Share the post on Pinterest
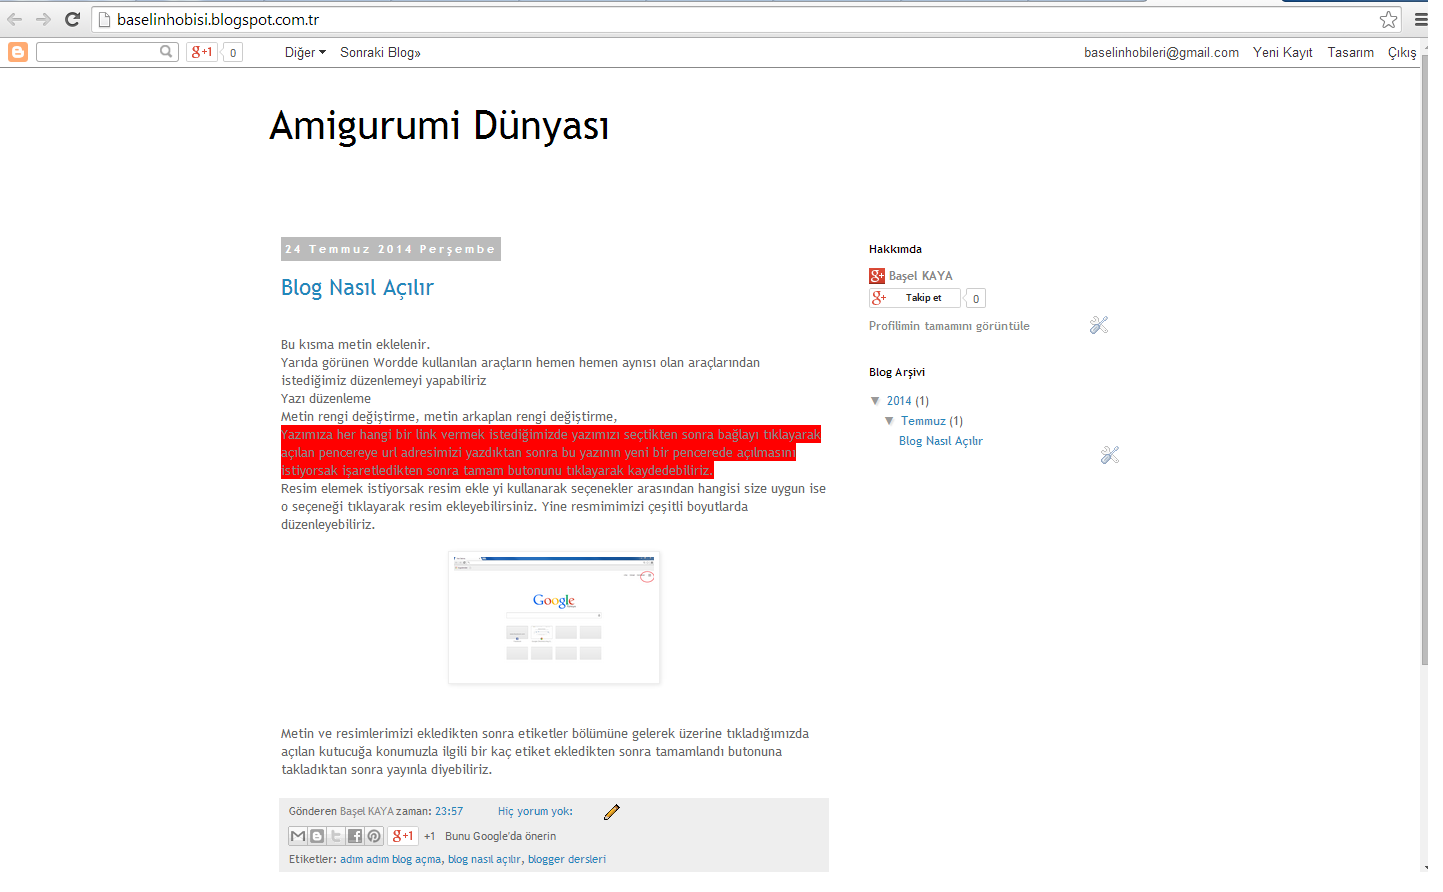 pos(374,836)
